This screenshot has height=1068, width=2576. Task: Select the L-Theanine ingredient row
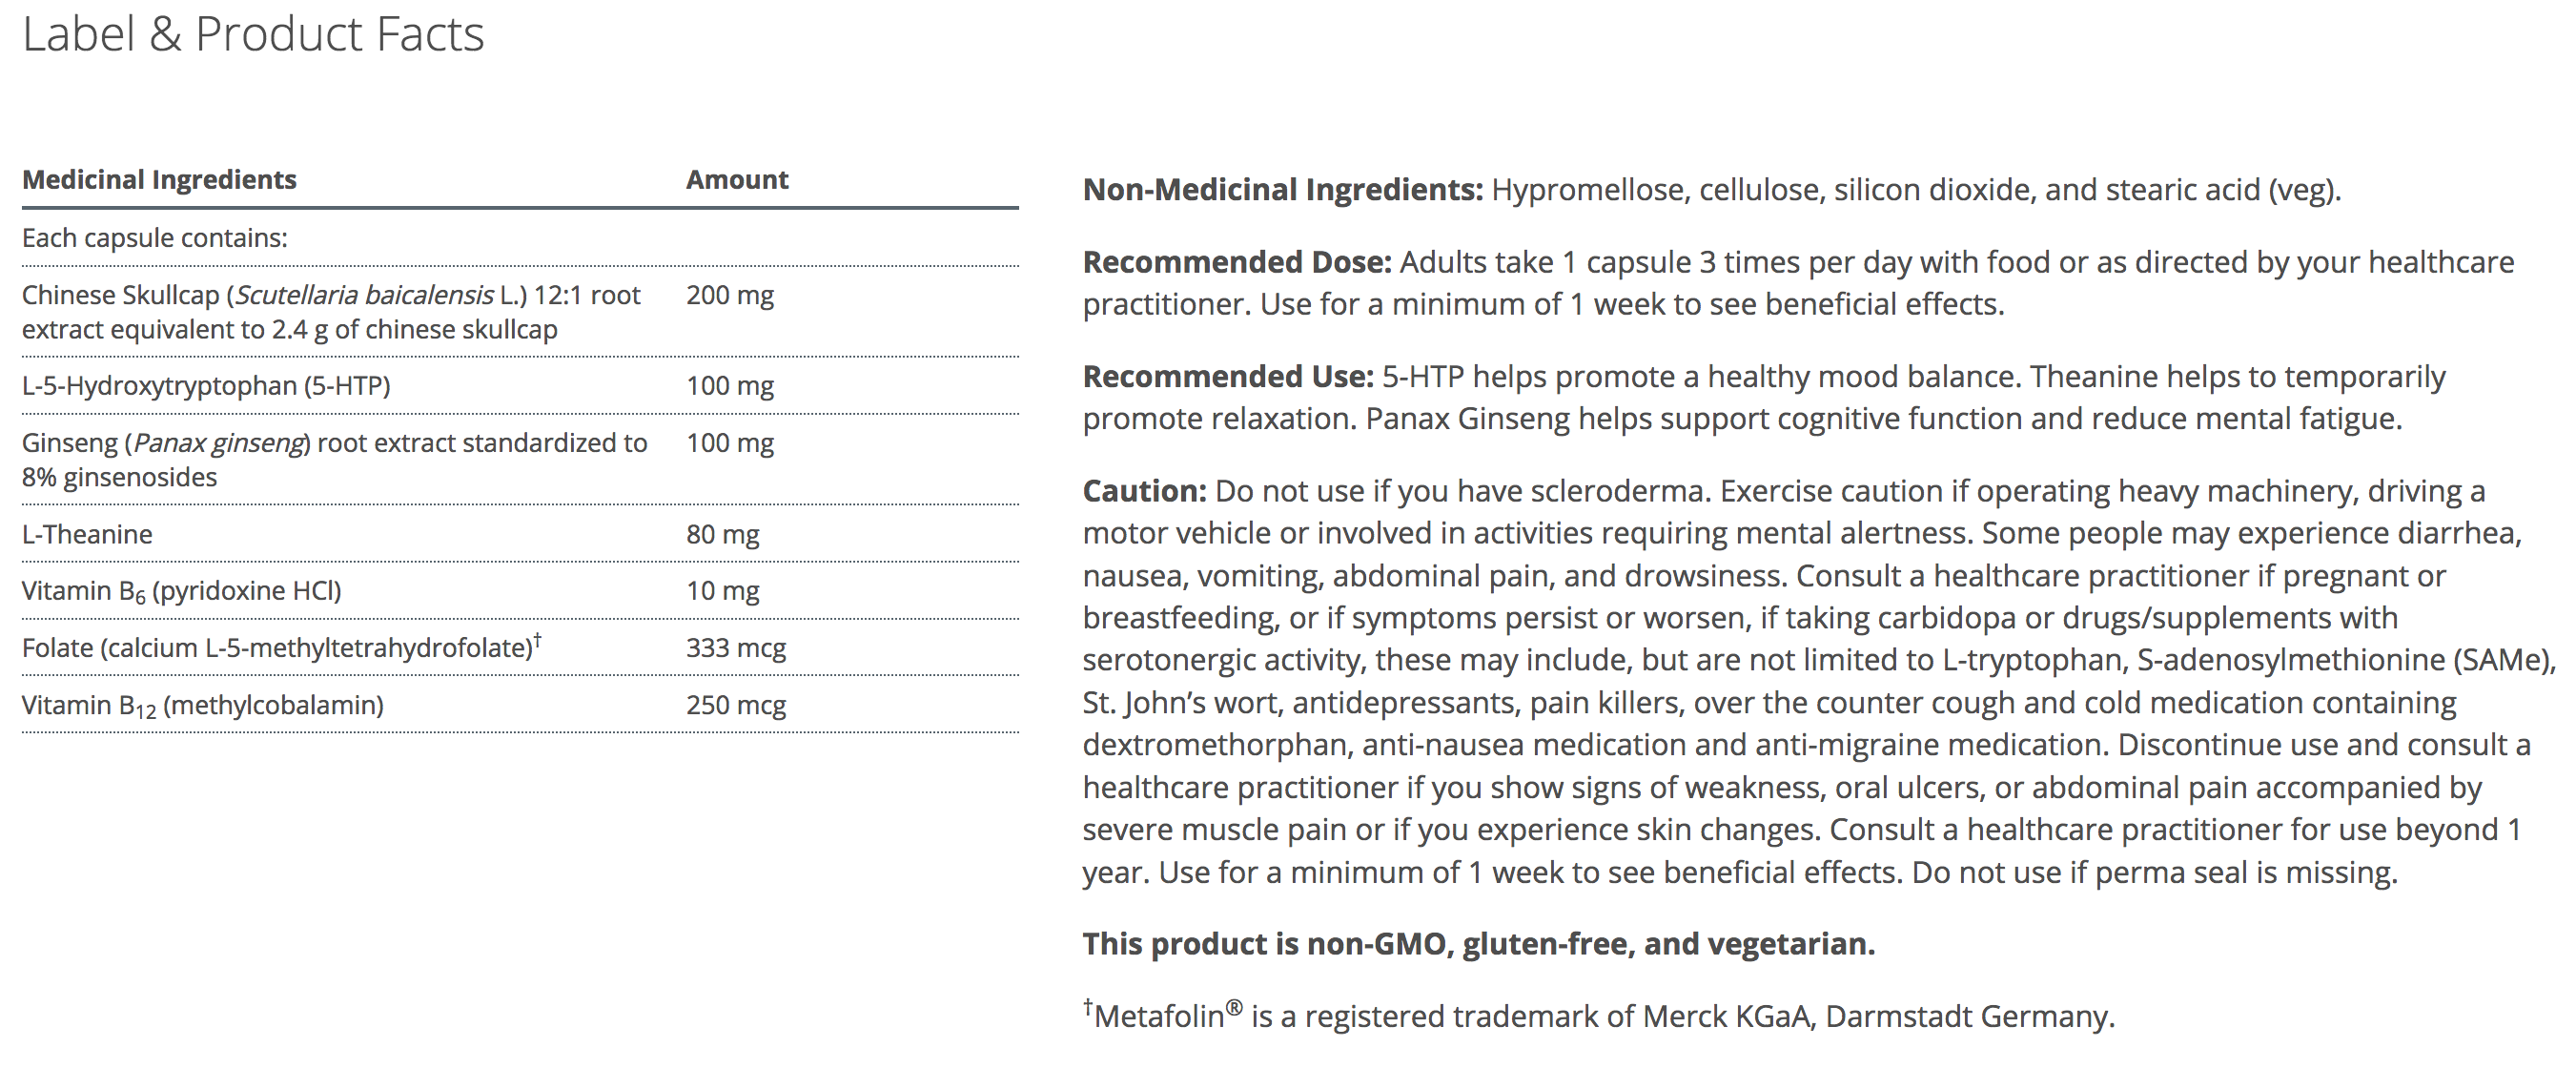pyautogui.click(x=87, y=534)
